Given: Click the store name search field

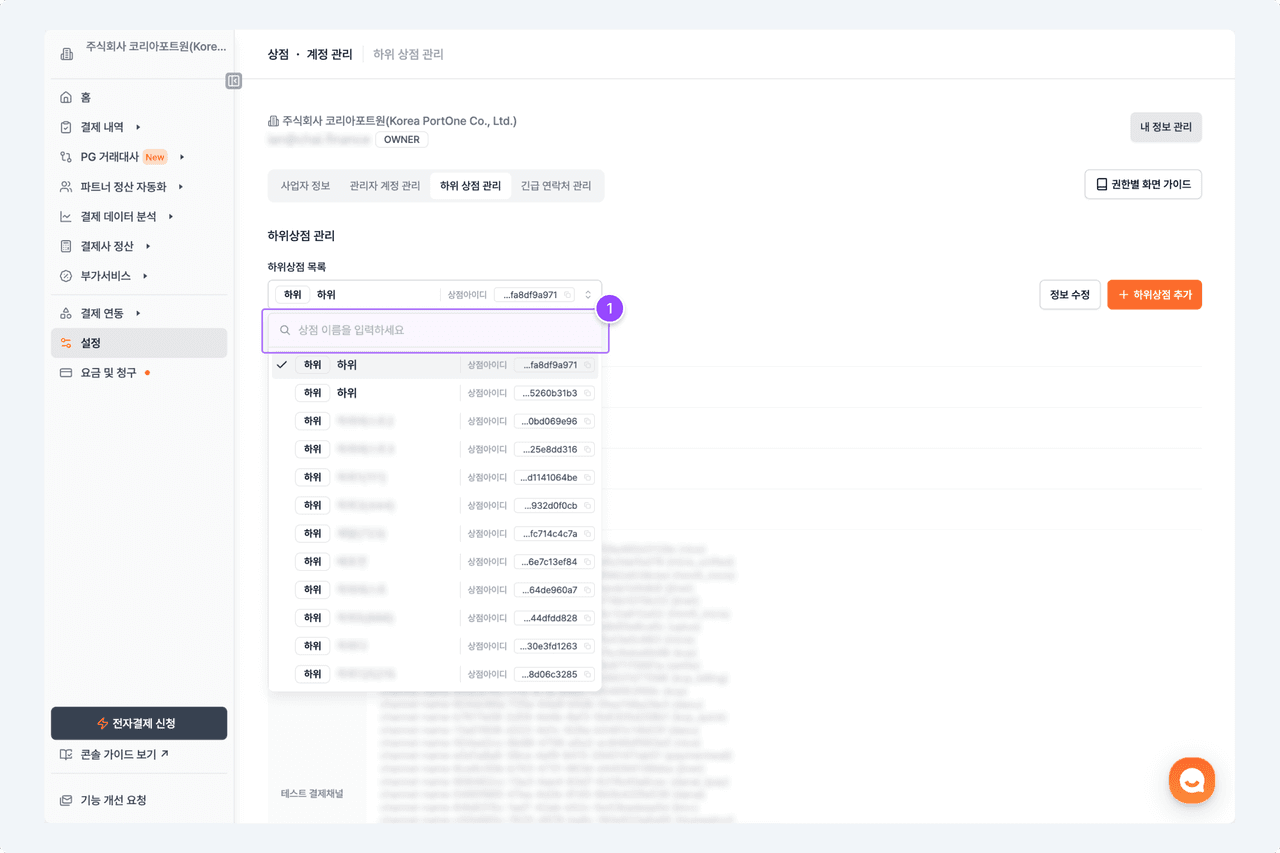Looking at the screenshot, I should 440,330.
